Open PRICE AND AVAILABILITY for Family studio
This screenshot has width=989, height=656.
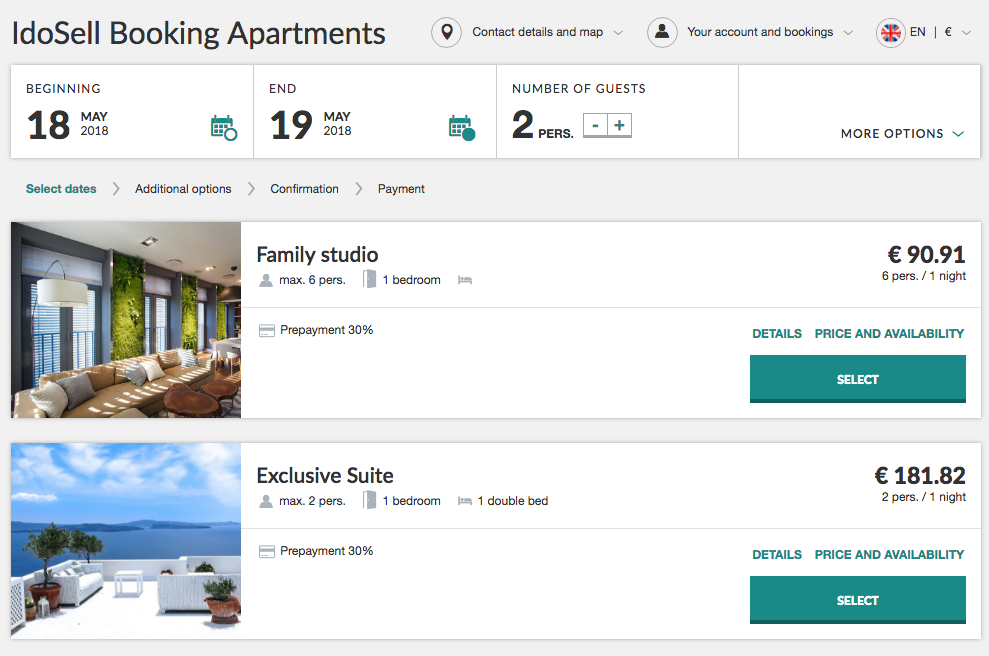tap(889, 334)
